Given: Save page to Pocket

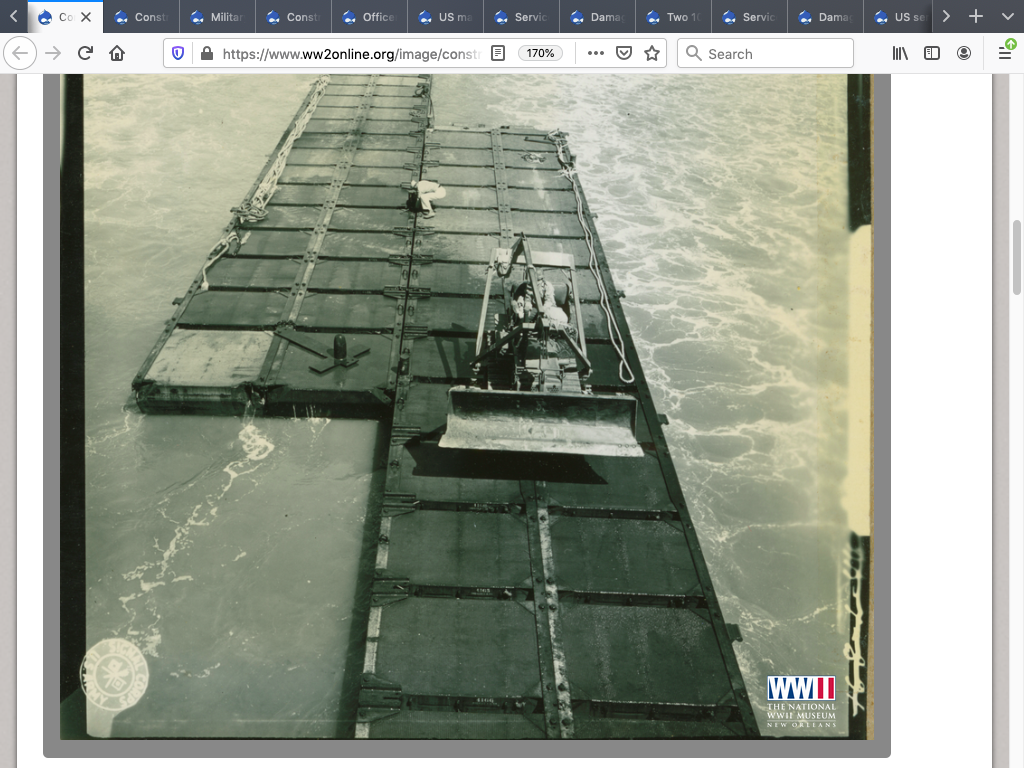Looking at the screenshot, I should point(624,53).
